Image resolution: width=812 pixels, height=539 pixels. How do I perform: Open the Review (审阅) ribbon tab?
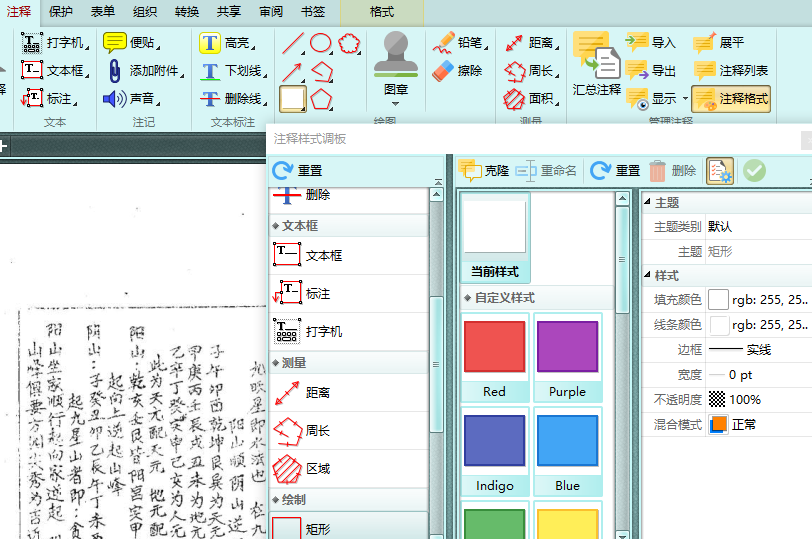[x=271, y=11]
